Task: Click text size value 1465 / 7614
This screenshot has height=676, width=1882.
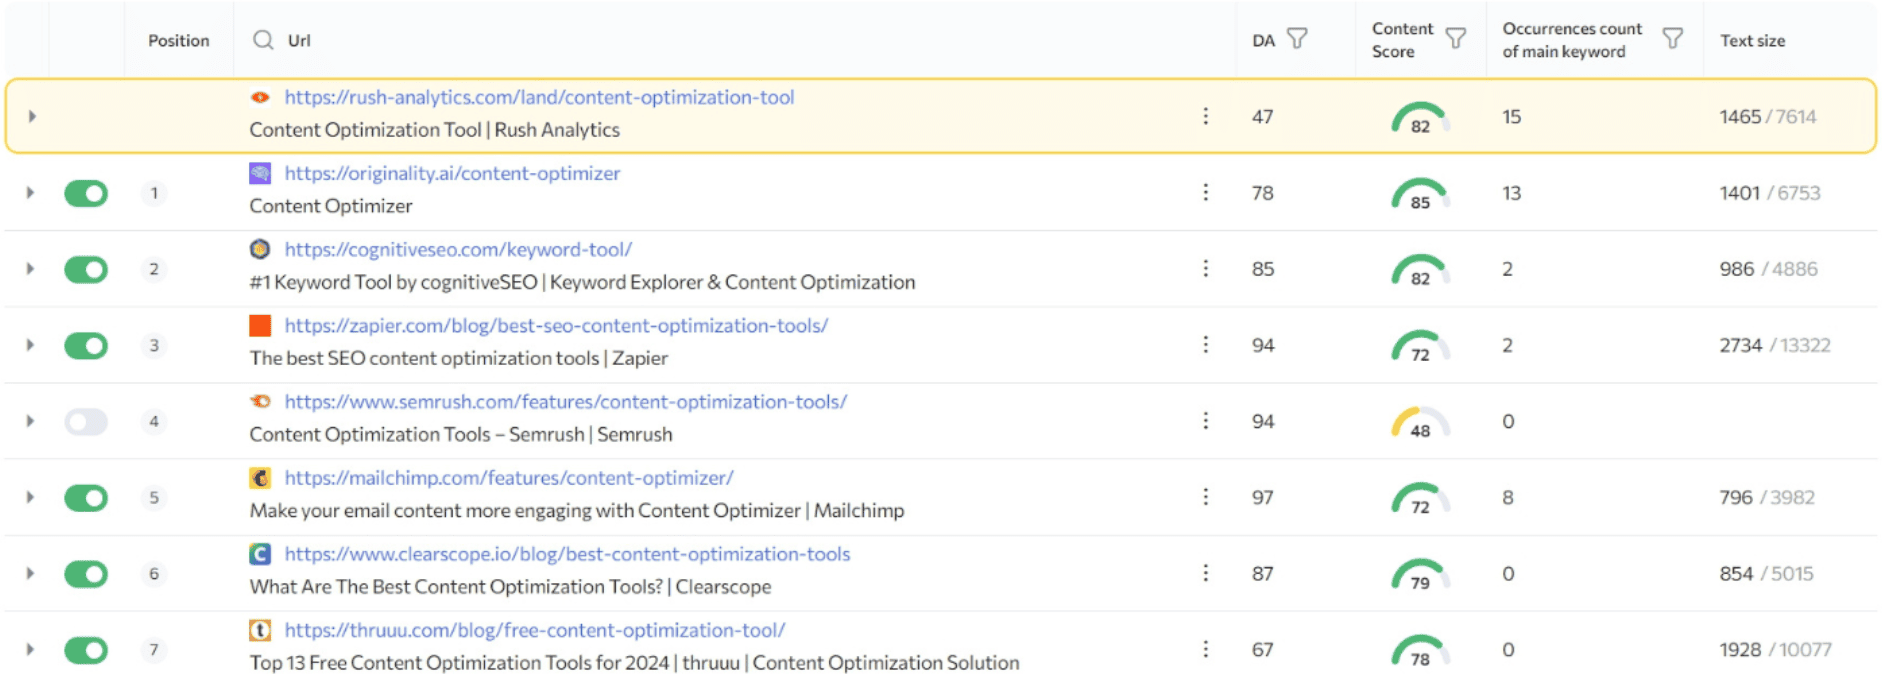Action: tap(1768, 116)
